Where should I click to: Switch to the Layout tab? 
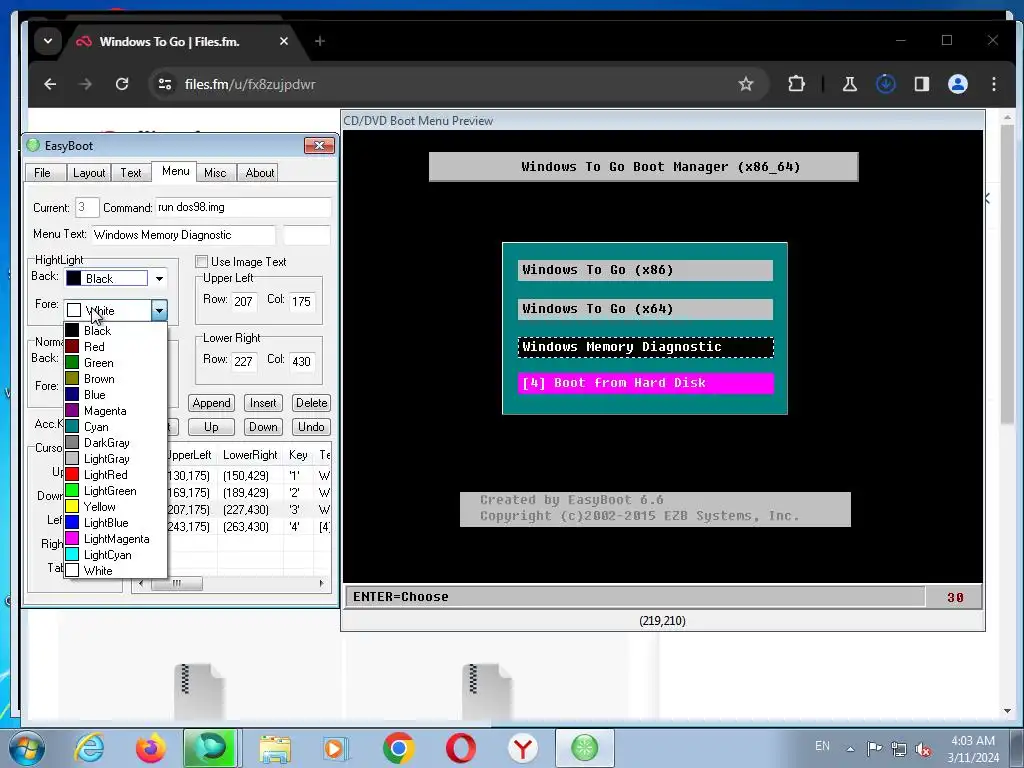pos(89,172)
